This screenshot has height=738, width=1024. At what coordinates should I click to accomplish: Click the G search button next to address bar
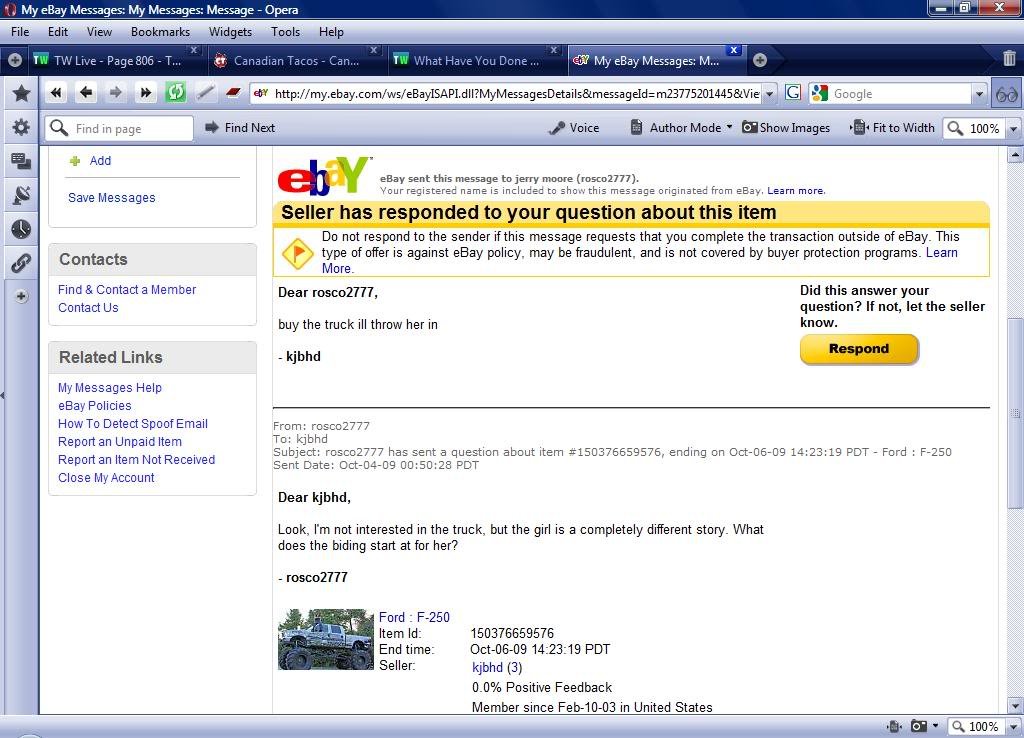[x=793, y=93]
